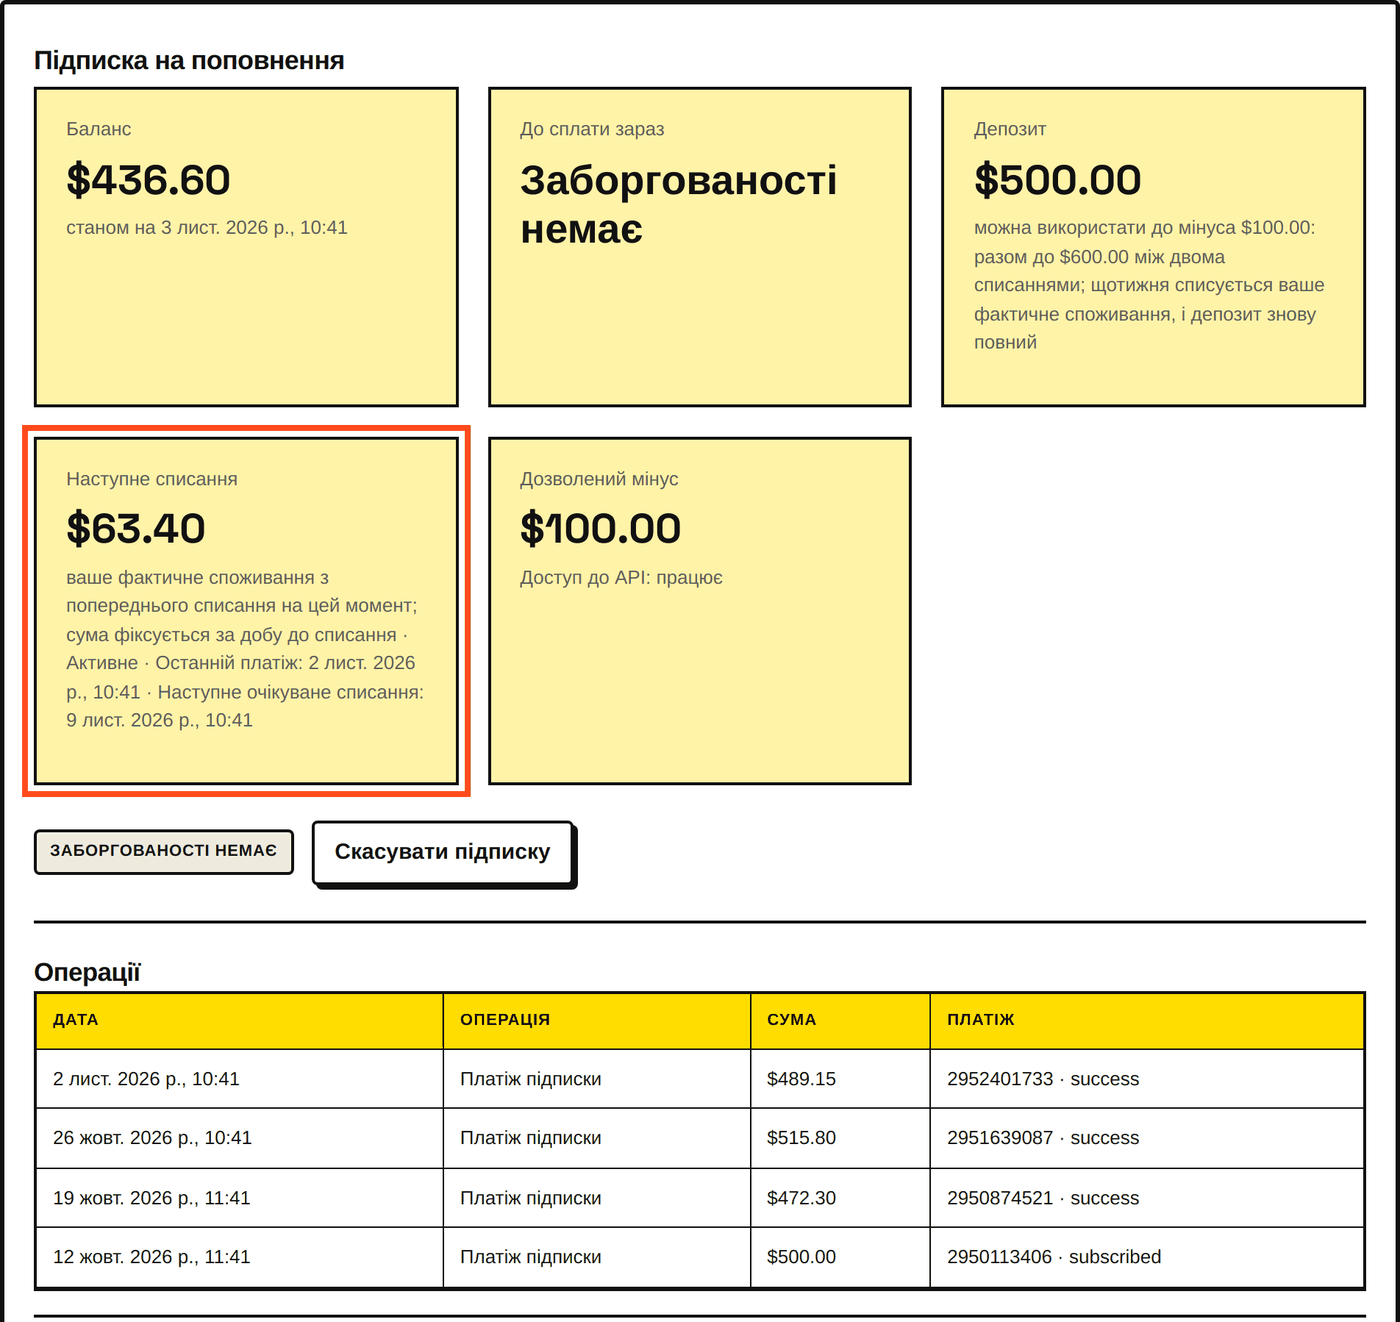Select the $500.00 amount in the 12 жовт. row
Screen dimensions: 1400x1322
coord(801,1257)
